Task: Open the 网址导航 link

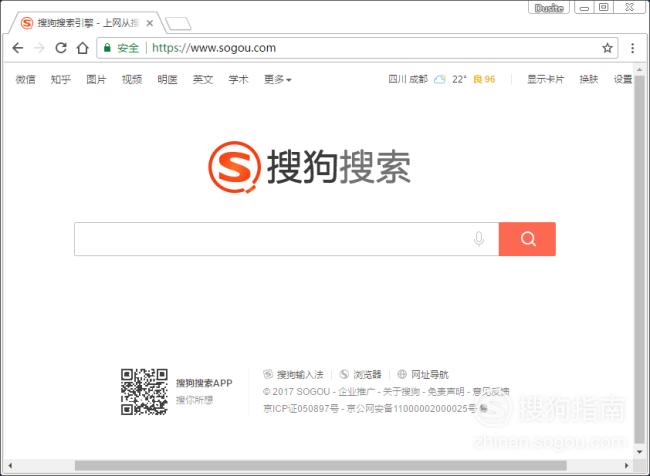Action: click(423, 374)
